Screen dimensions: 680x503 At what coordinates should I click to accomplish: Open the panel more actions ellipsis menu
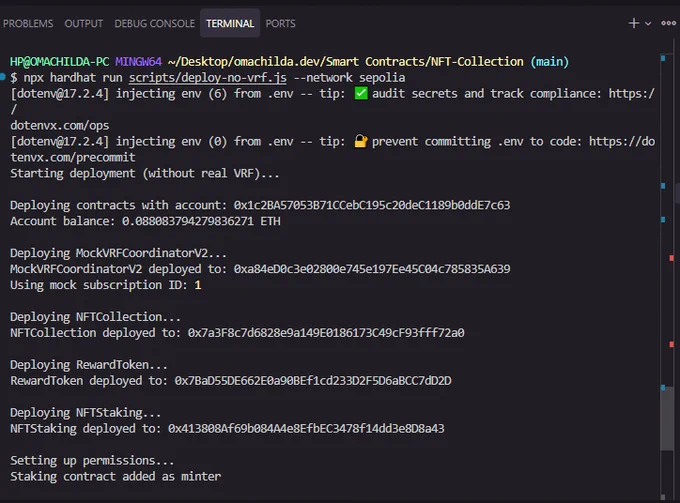click(x=668, y=23)
